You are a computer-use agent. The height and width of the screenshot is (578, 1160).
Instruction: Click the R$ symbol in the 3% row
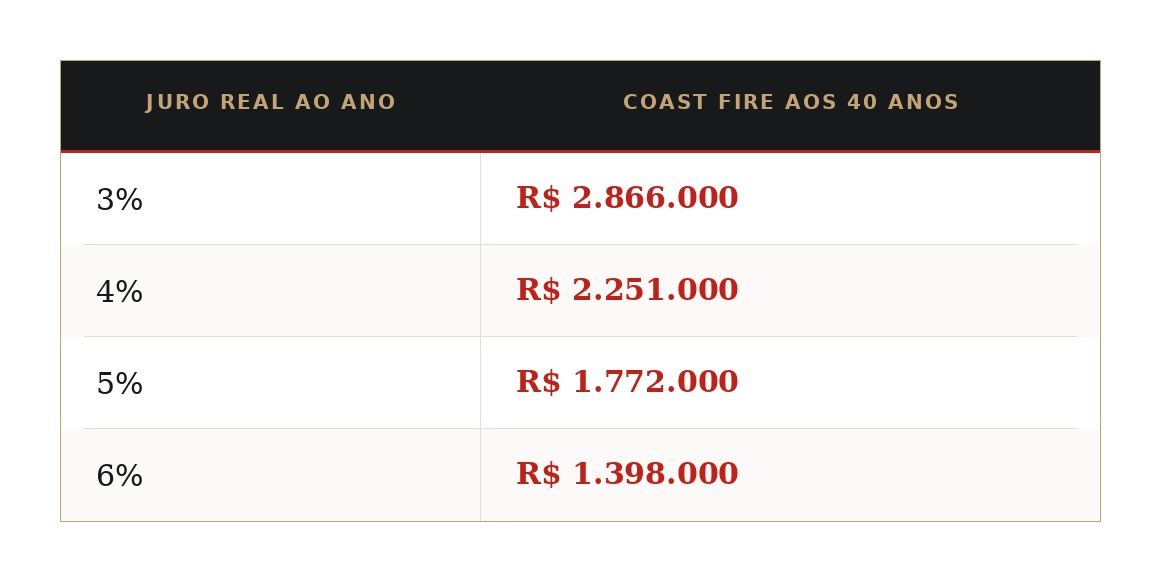539,198
